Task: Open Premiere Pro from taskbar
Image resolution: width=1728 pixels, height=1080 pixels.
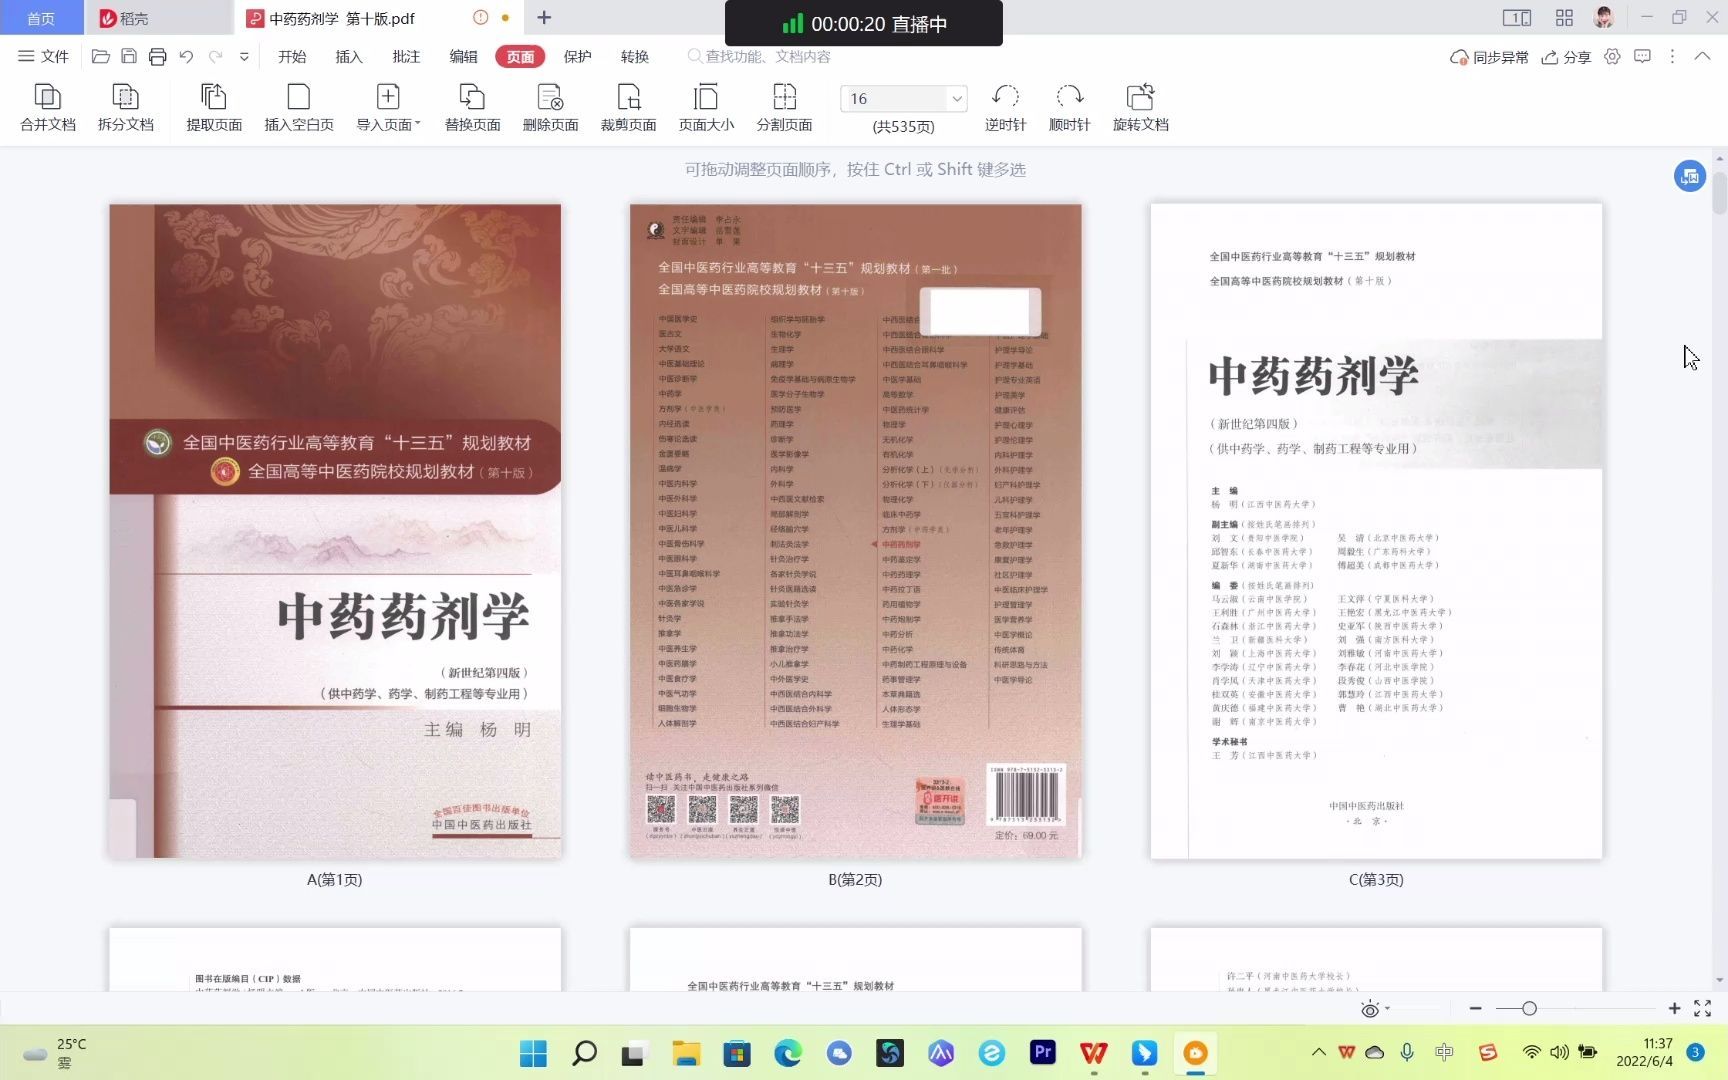Action: pyautogui.click(x=1042, y=1053)
